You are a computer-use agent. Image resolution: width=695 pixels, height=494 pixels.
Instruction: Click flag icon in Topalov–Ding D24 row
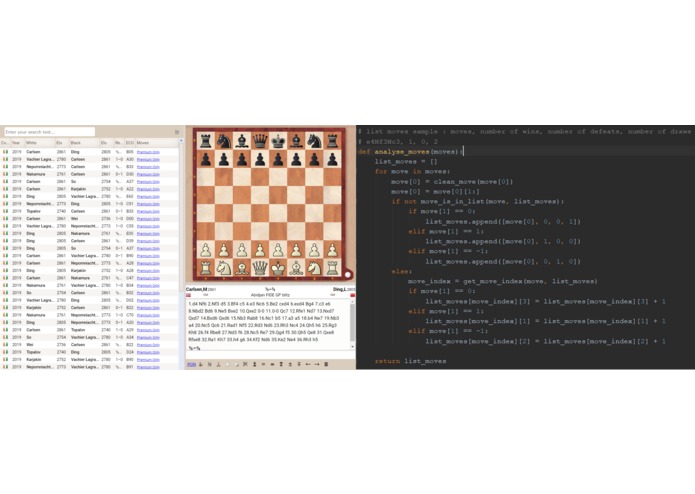[x=6, y=352]
